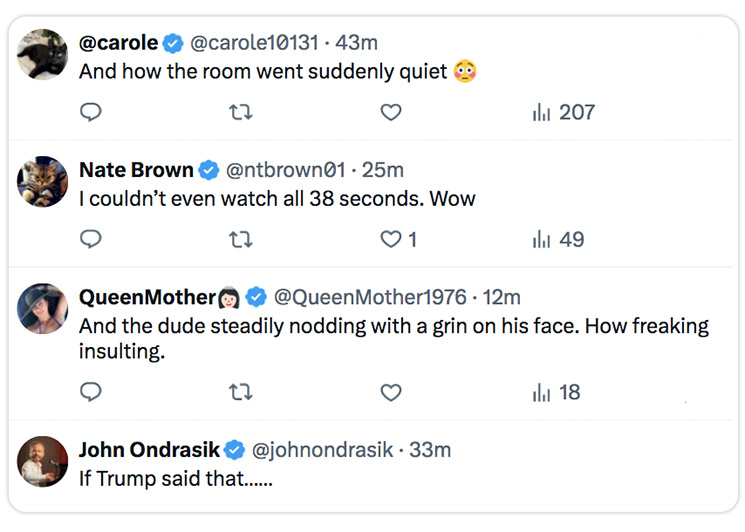Screen dimensions: 745x532
Task: Open QueenMother's profile avatar
Action: tap(43, 308)
